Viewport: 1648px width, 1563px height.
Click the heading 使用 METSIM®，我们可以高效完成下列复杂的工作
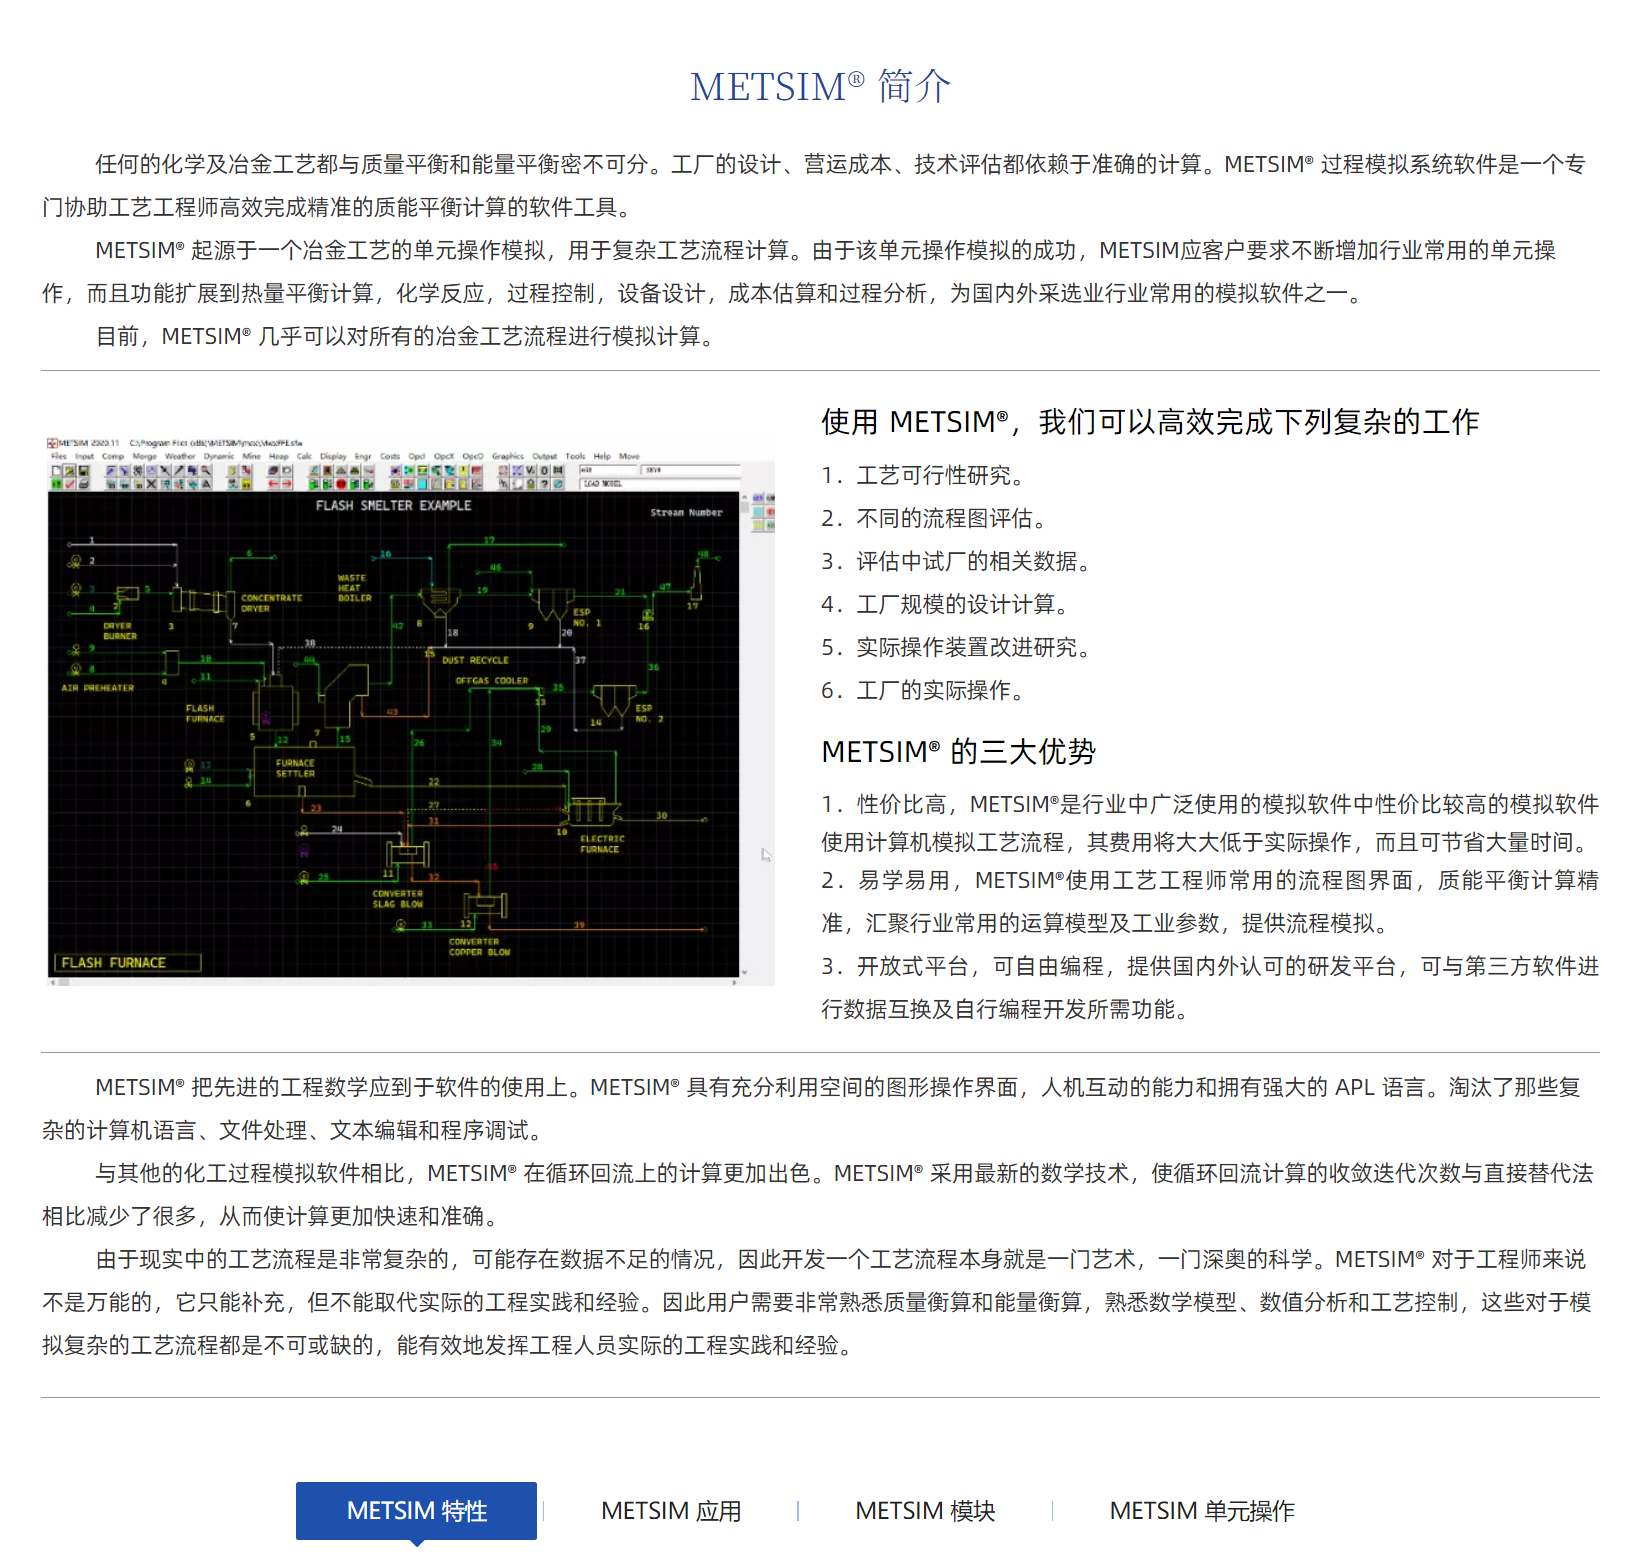click(1150, 421)
